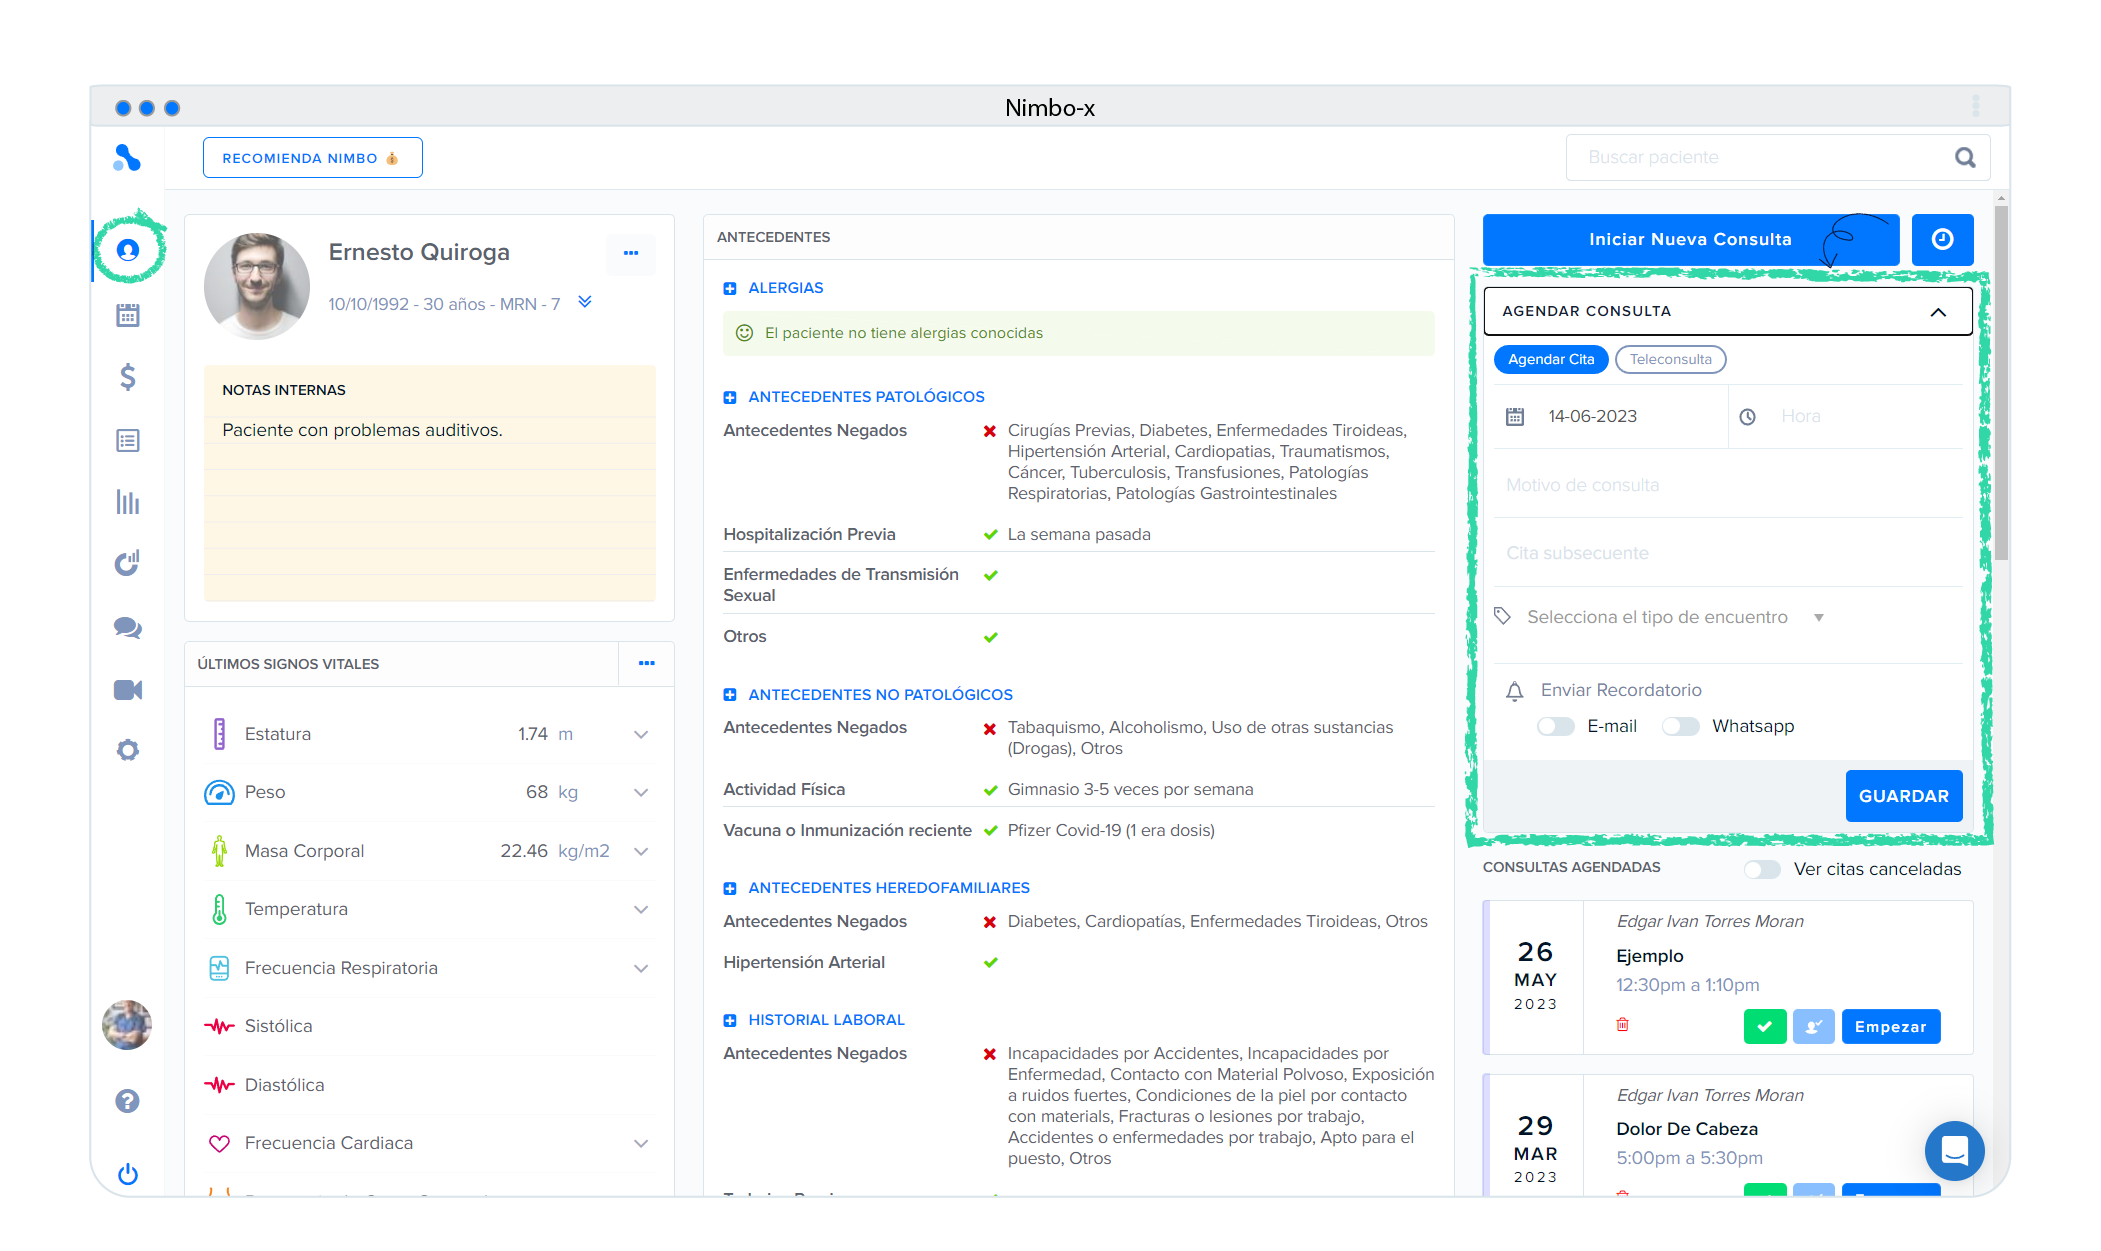Open the video camera sidebar icon
Viewport: 2101px width, 1251px height.
tap(127, 690)
